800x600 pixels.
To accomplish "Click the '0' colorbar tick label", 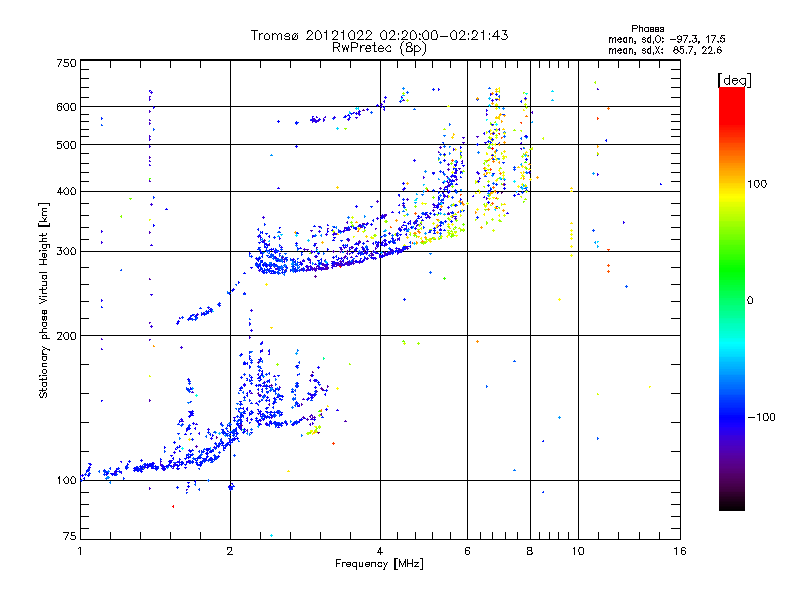I will pos(750,301).
